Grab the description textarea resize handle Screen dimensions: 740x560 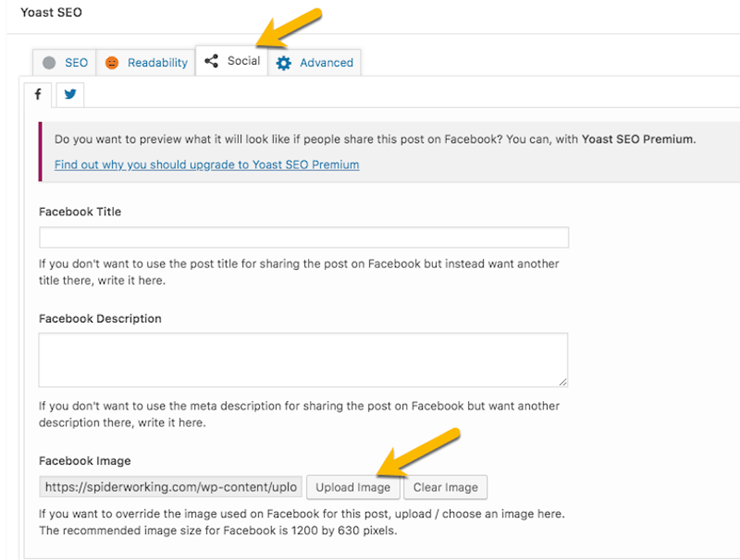point(563,382)
